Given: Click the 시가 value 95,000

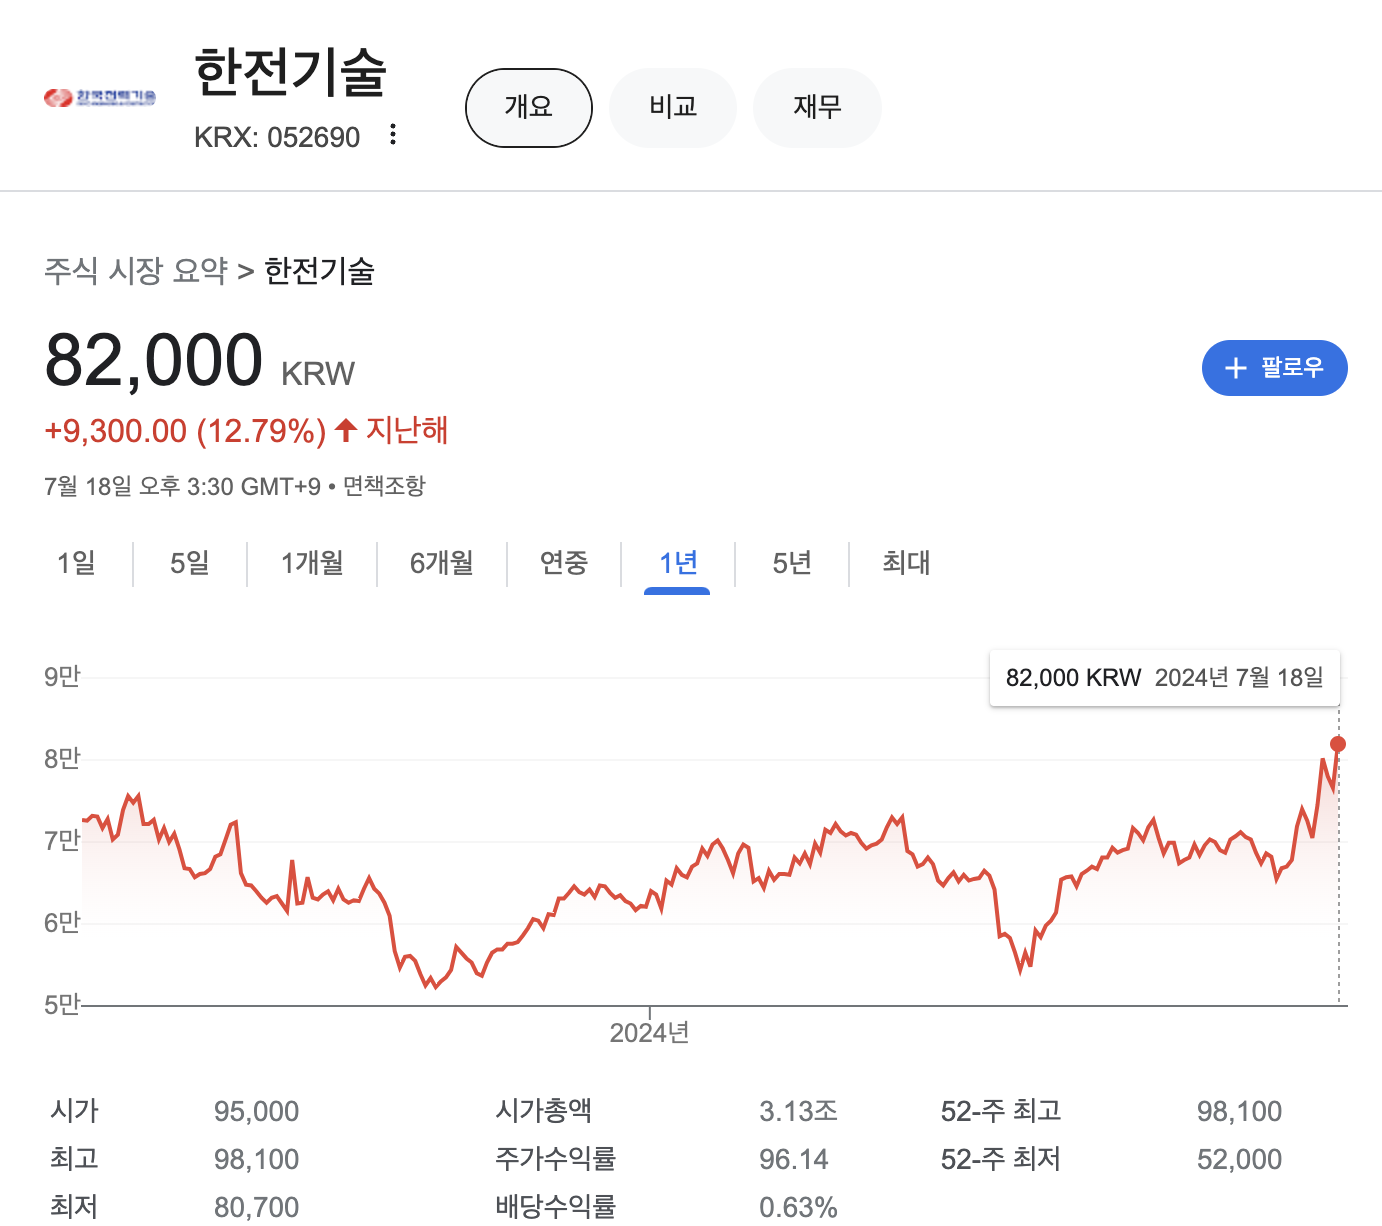Looking at the screenshot, I should coord(257,1111).
